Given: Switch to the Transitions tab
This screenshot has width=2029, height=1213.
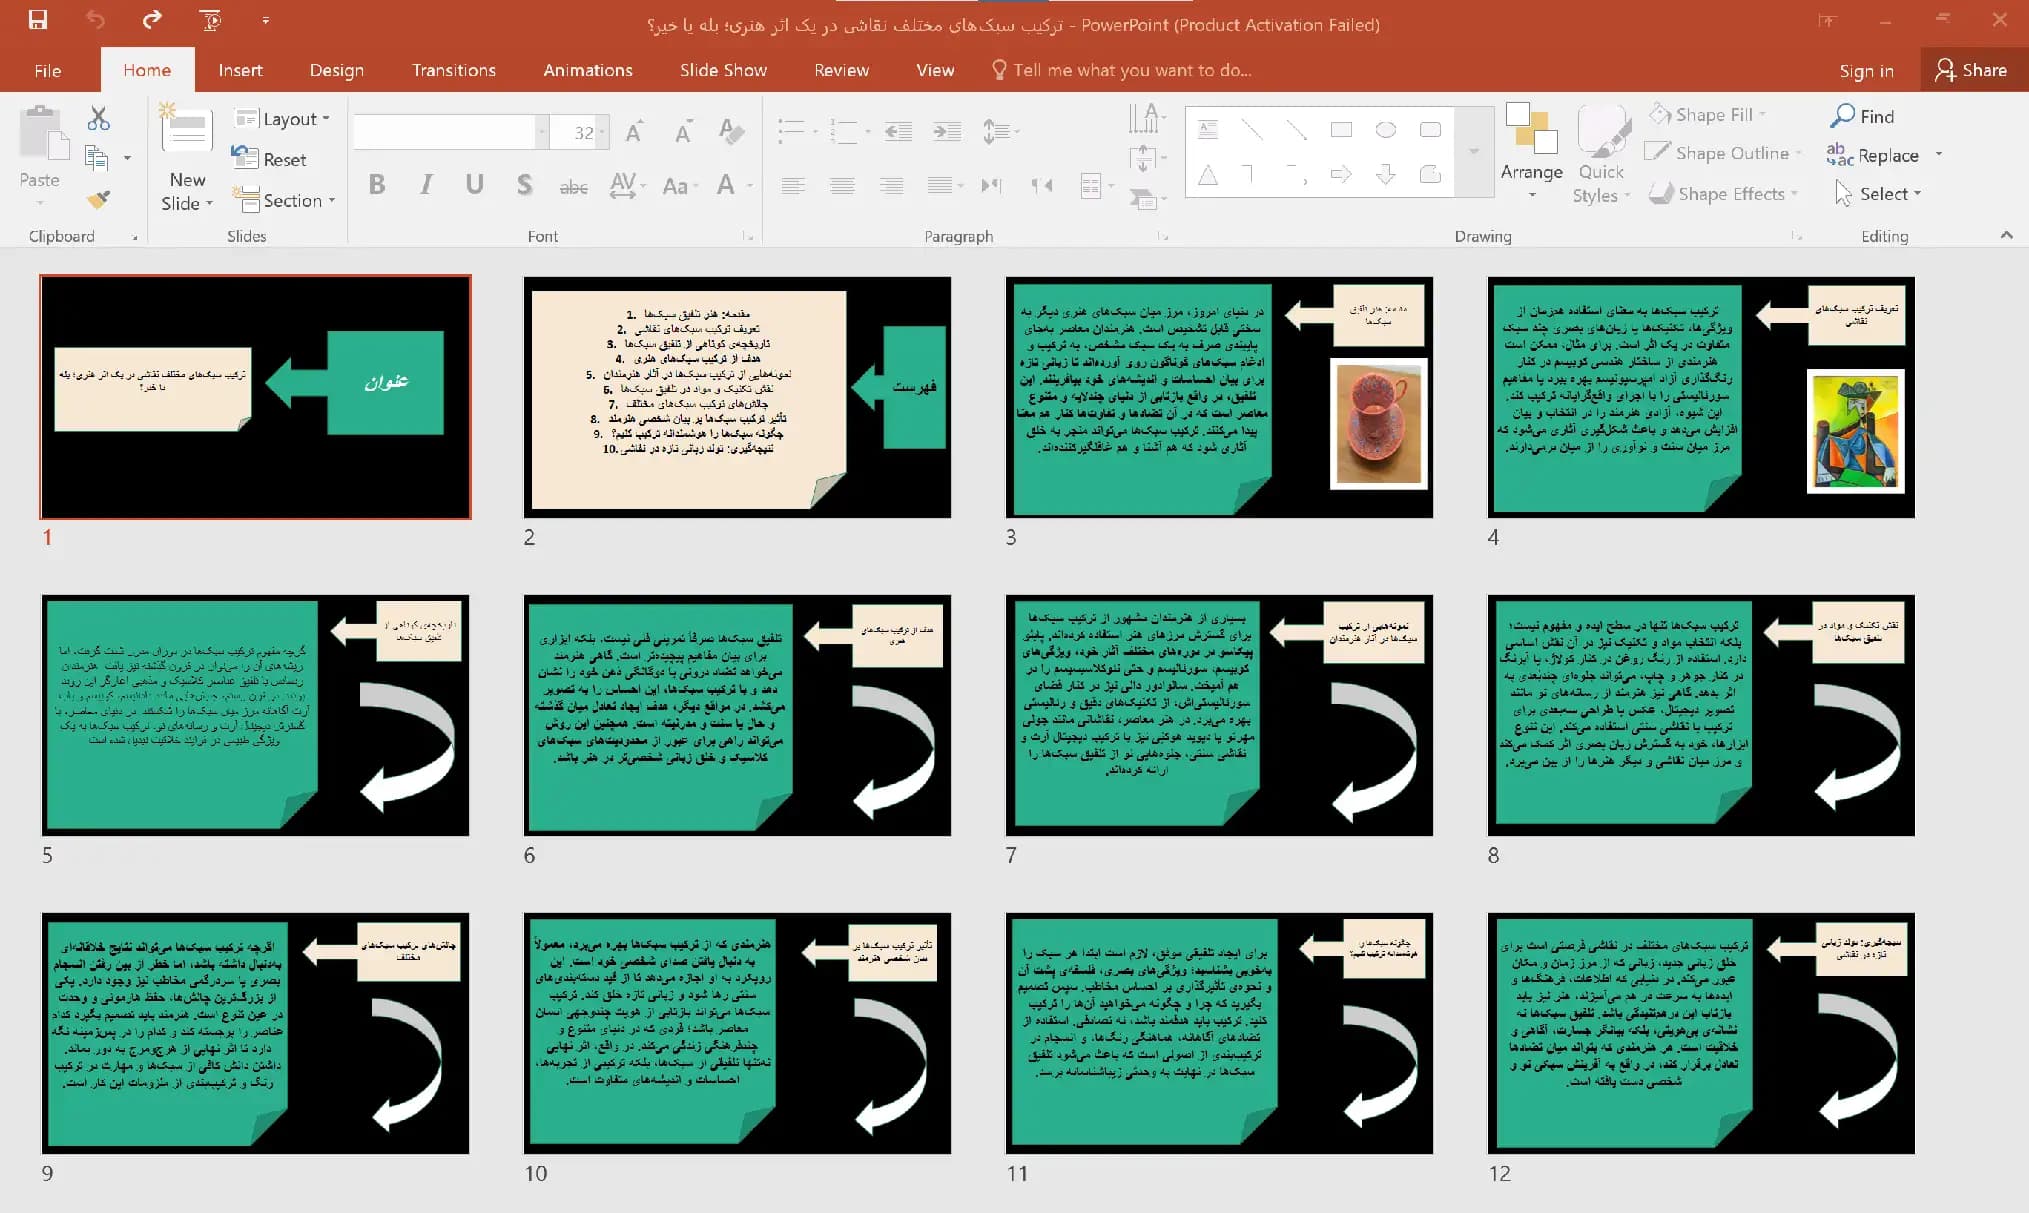Looking at the screenshot, I should point(454,70).
